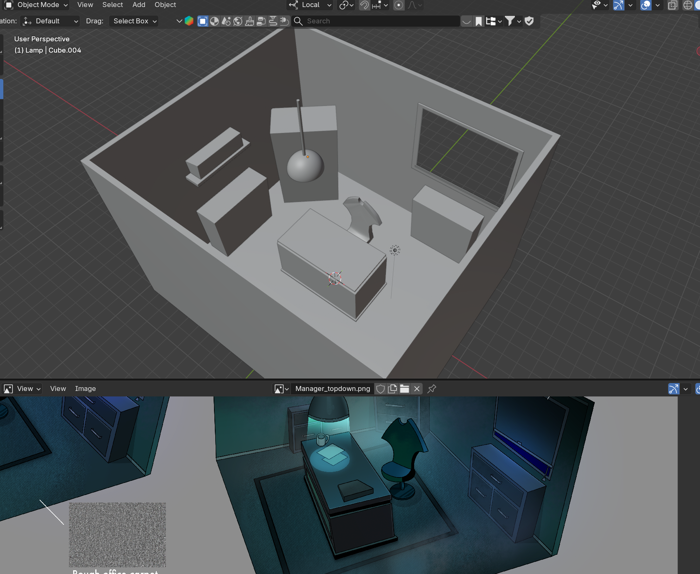Click the rough carpet texture swatch

click(x=117, y=534)
